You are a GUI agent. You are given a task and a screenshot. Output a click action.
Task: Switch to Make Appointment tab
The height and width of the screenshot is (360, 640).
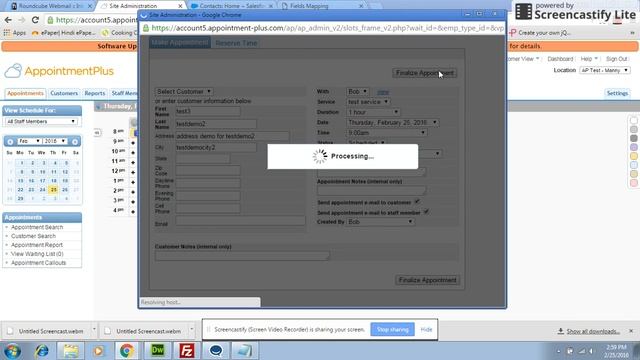(x=180, y=42)
